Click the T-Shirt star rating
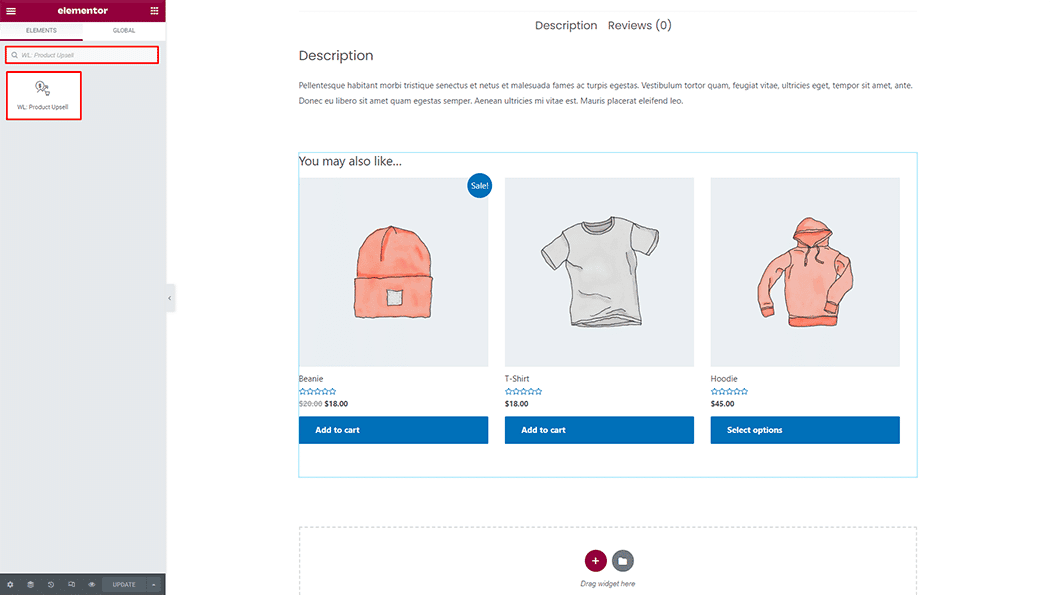 523,391
